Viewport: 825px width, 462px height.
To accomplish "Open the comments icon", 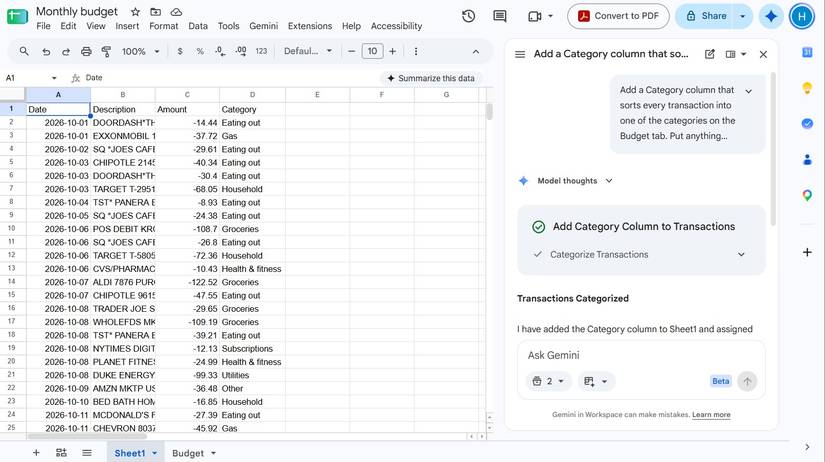I will tap(500, 16).
